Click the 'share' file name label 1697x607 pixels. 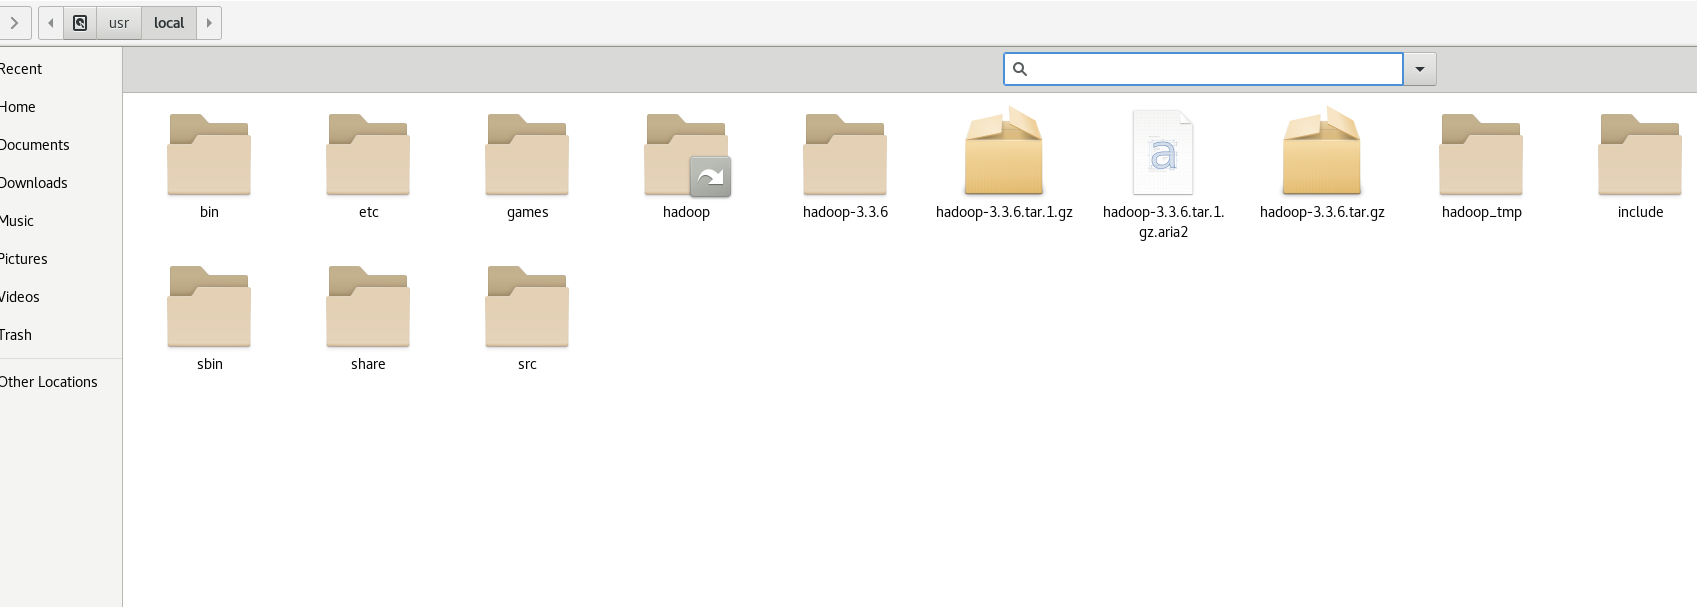point(368,364)
